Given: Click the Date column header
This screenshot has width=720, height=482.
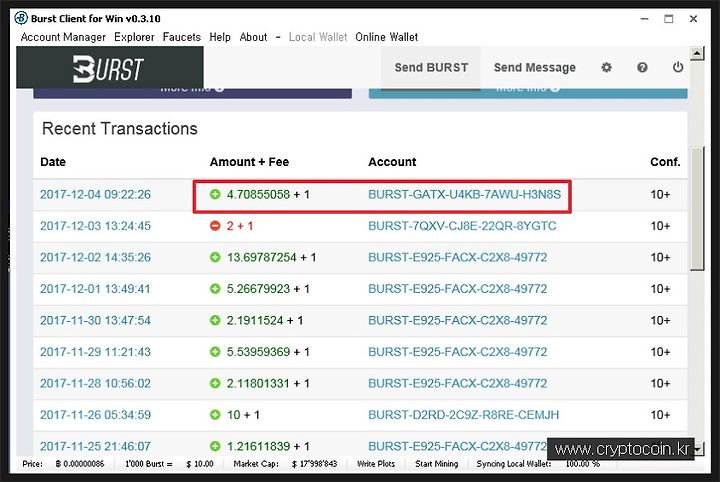Looking at the screenshot, I should point(53,162).
